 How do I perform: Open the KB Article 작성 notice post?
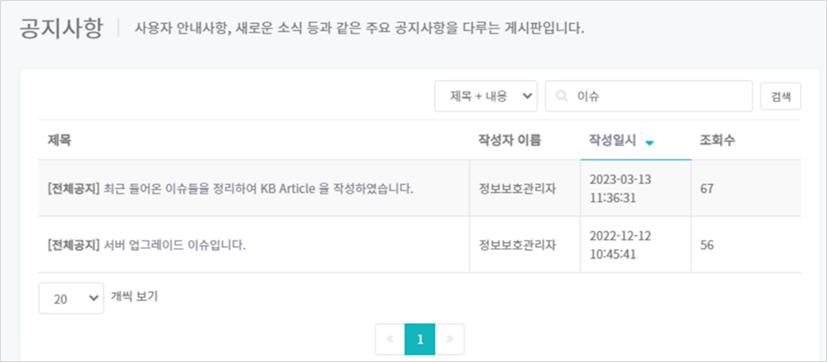coord(230,188)
